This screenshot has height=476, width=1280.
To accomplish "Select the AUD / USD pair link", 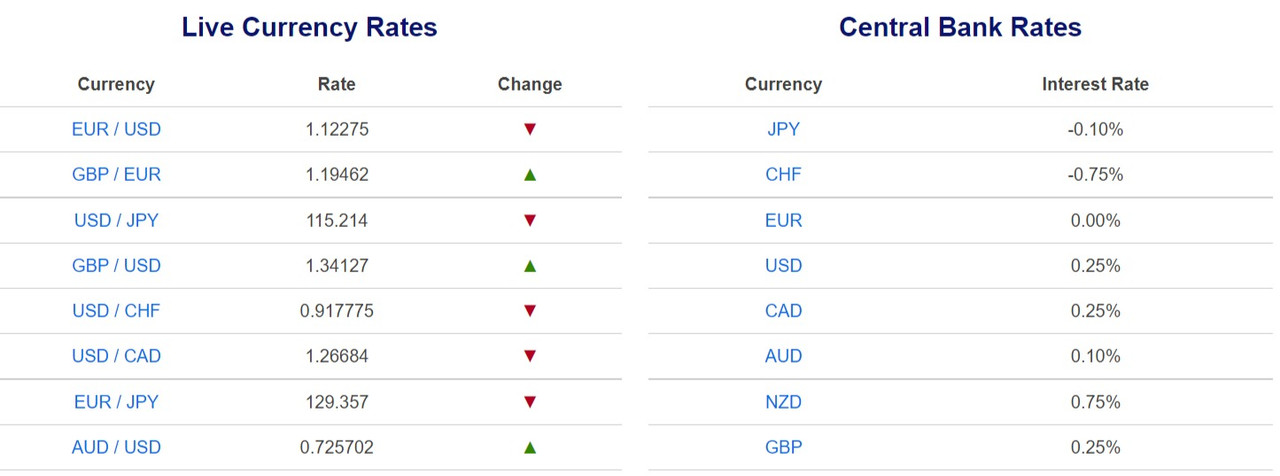I will point(116,447).
